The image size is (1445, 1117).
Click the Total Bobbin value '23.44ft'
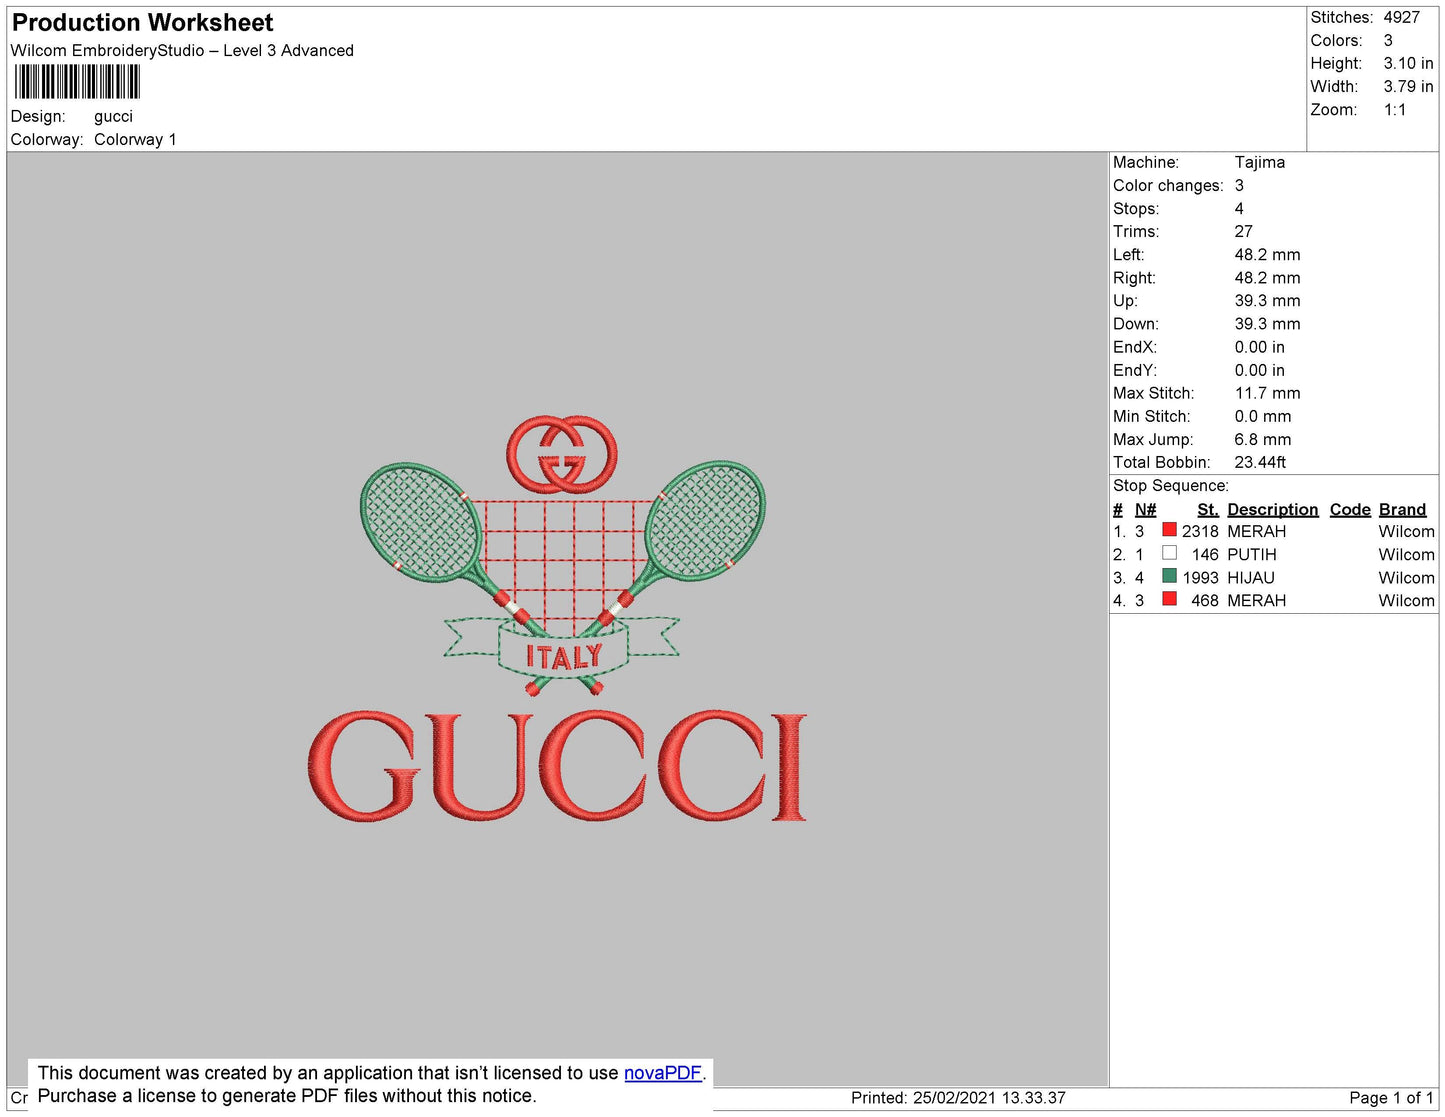point(1261,462)
